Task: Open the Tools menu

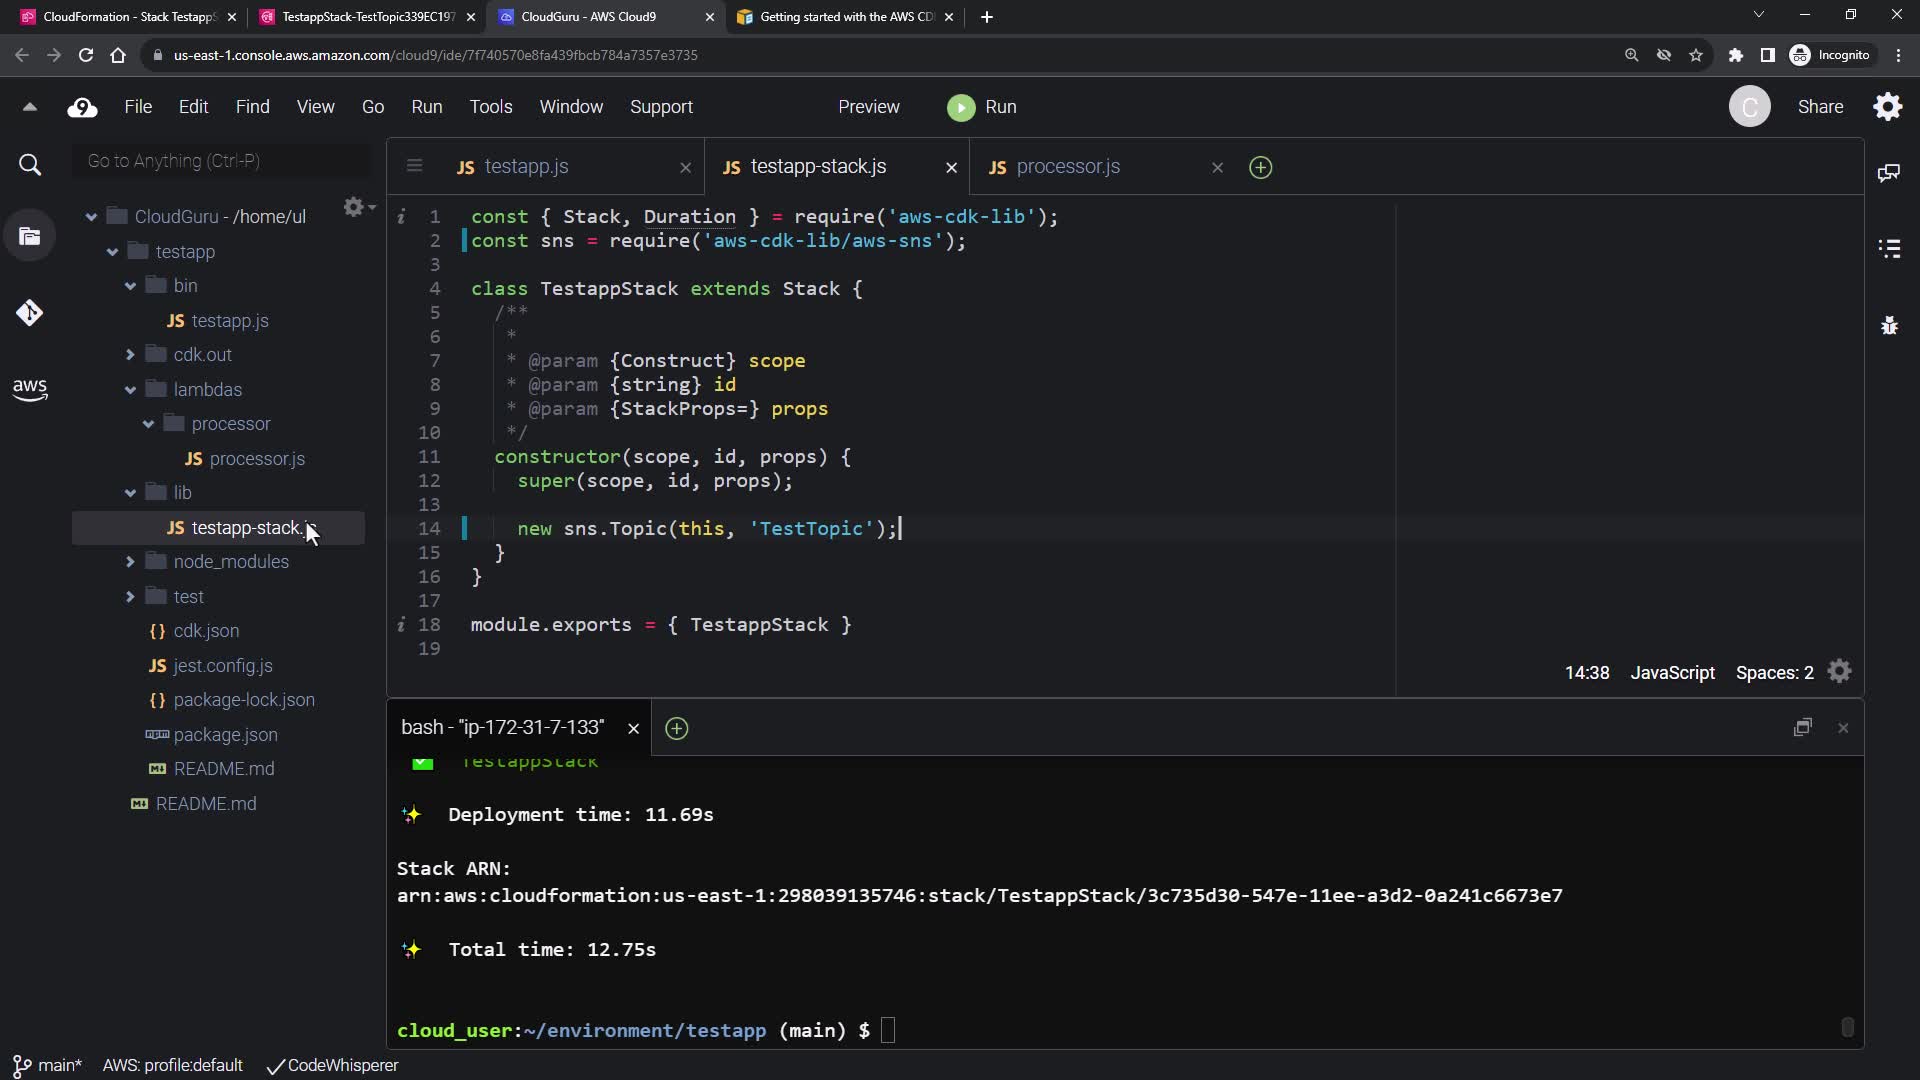Action: point(490,107)
